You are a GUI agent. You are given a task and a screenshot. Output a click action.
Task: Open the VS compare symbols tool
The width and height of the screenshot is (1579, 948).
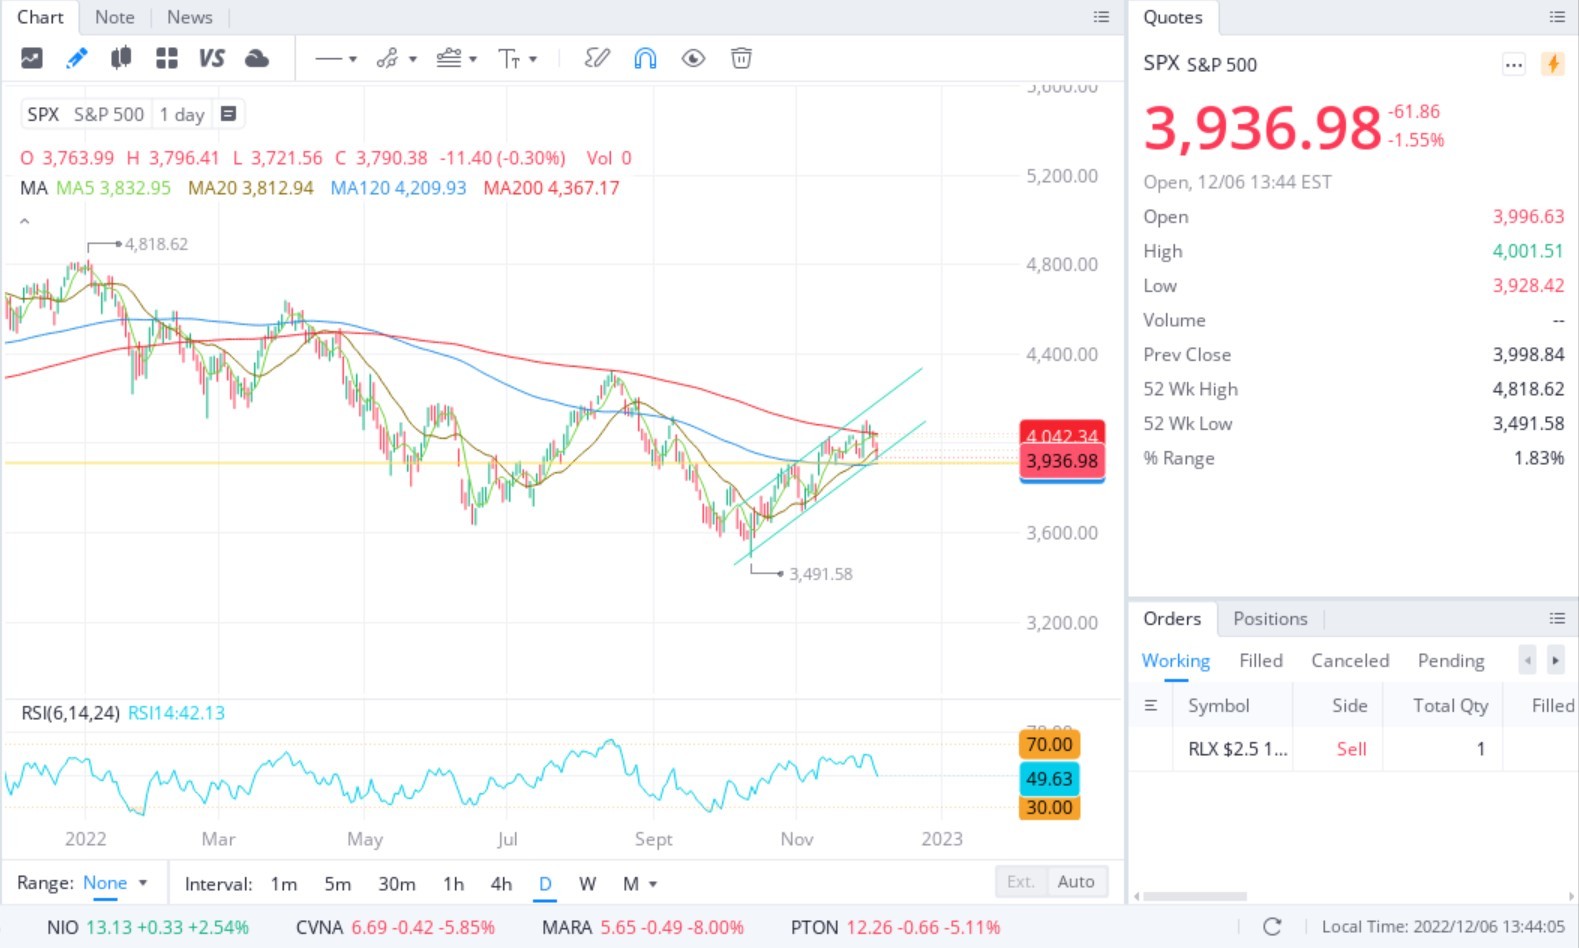pos(211,59)
